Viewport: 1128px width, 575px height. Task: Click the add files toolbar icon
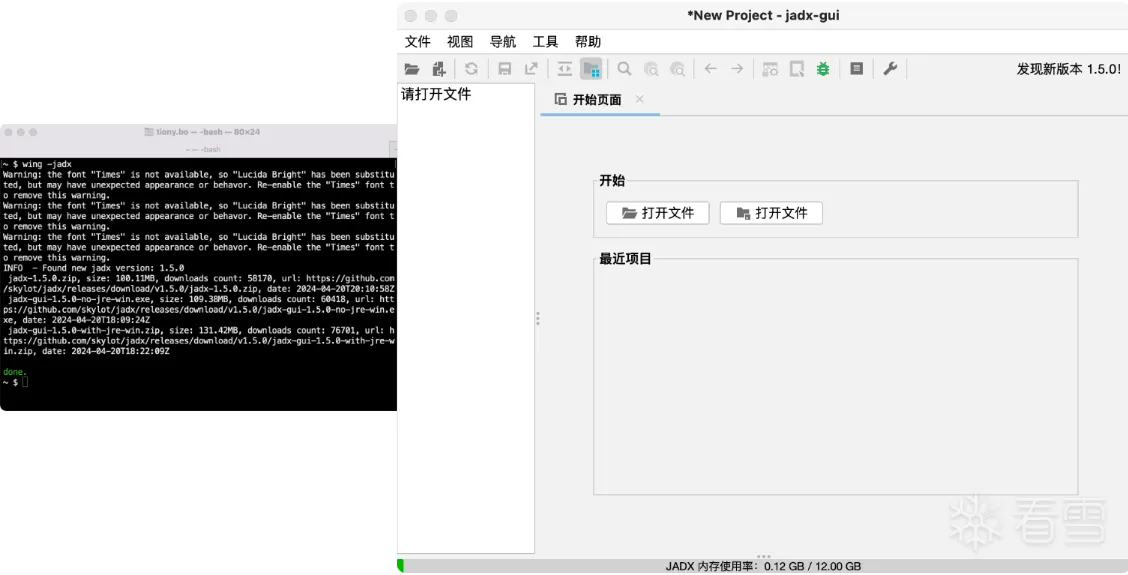pos(438,69)
